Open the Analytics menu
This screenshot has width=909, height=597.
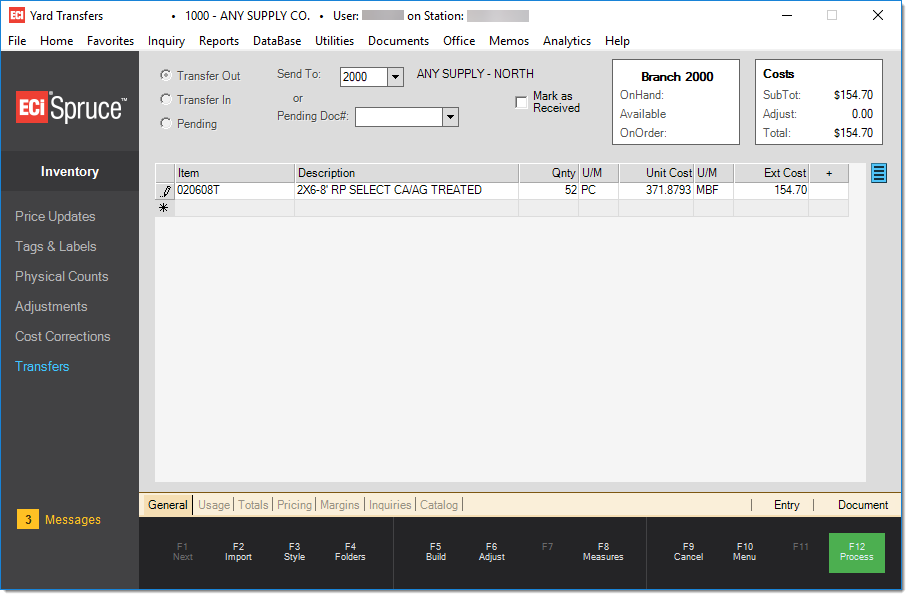[x=569, y=41]
